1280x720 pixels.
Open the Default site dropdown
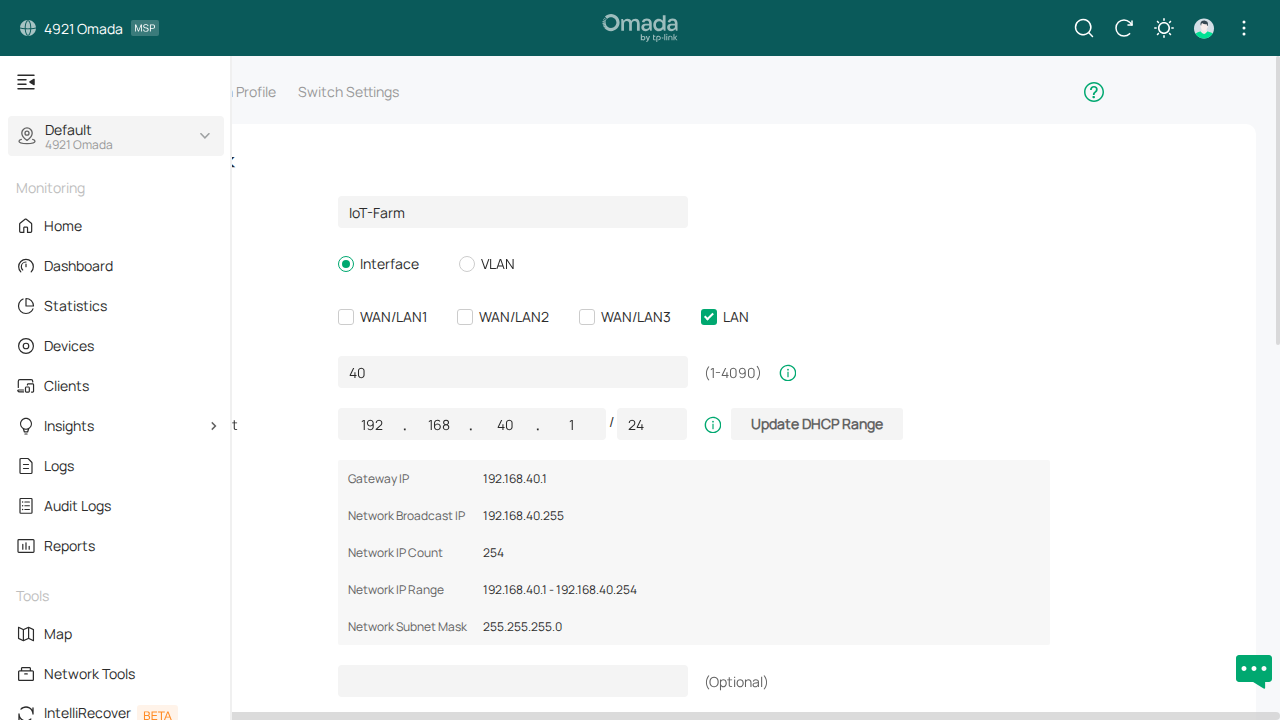click(115, 136)
